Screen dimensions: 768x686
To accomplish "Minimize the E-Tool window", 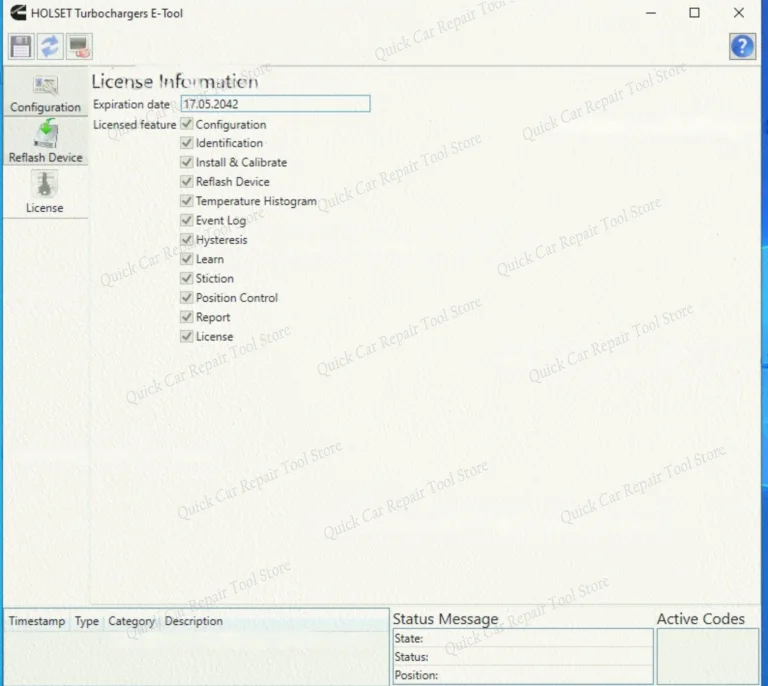I will click(650, 13).
